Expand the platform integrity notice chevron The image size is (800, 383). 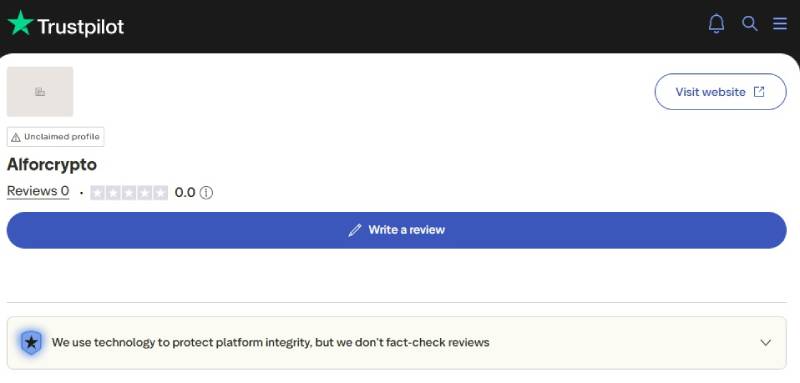click(x=765, y=343)
